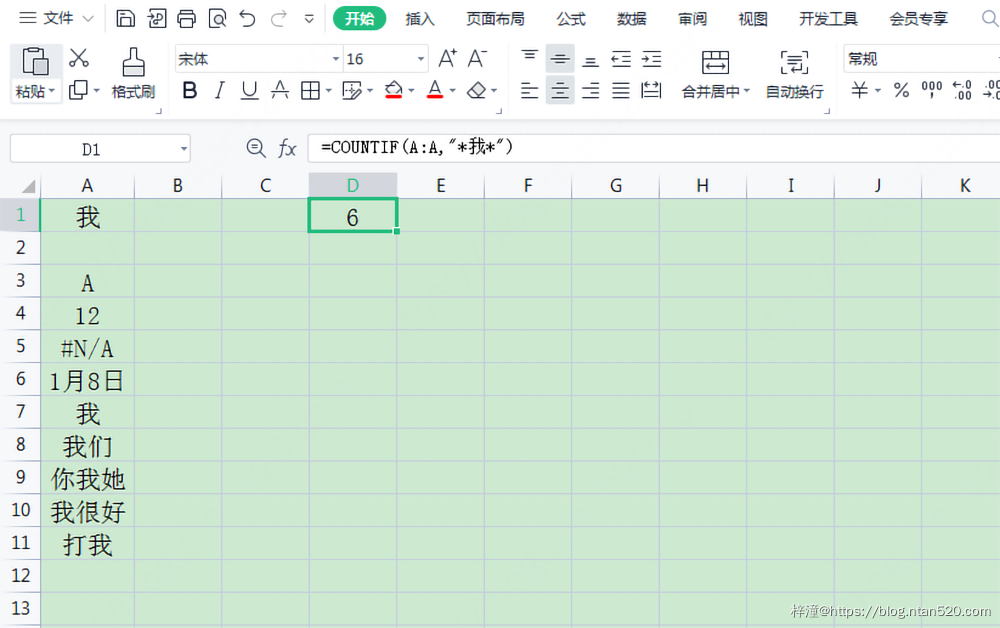Expand the quick access toolbar customize arrow
The width and height of the screenshot is (1000, 628).
click(x=309, y=19)
